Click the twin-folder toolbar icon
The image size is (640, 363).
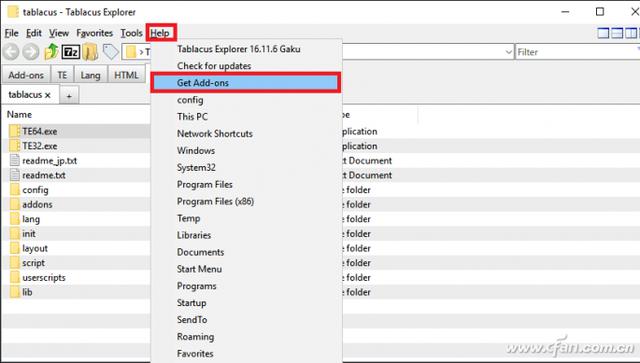tap(90, 52)
